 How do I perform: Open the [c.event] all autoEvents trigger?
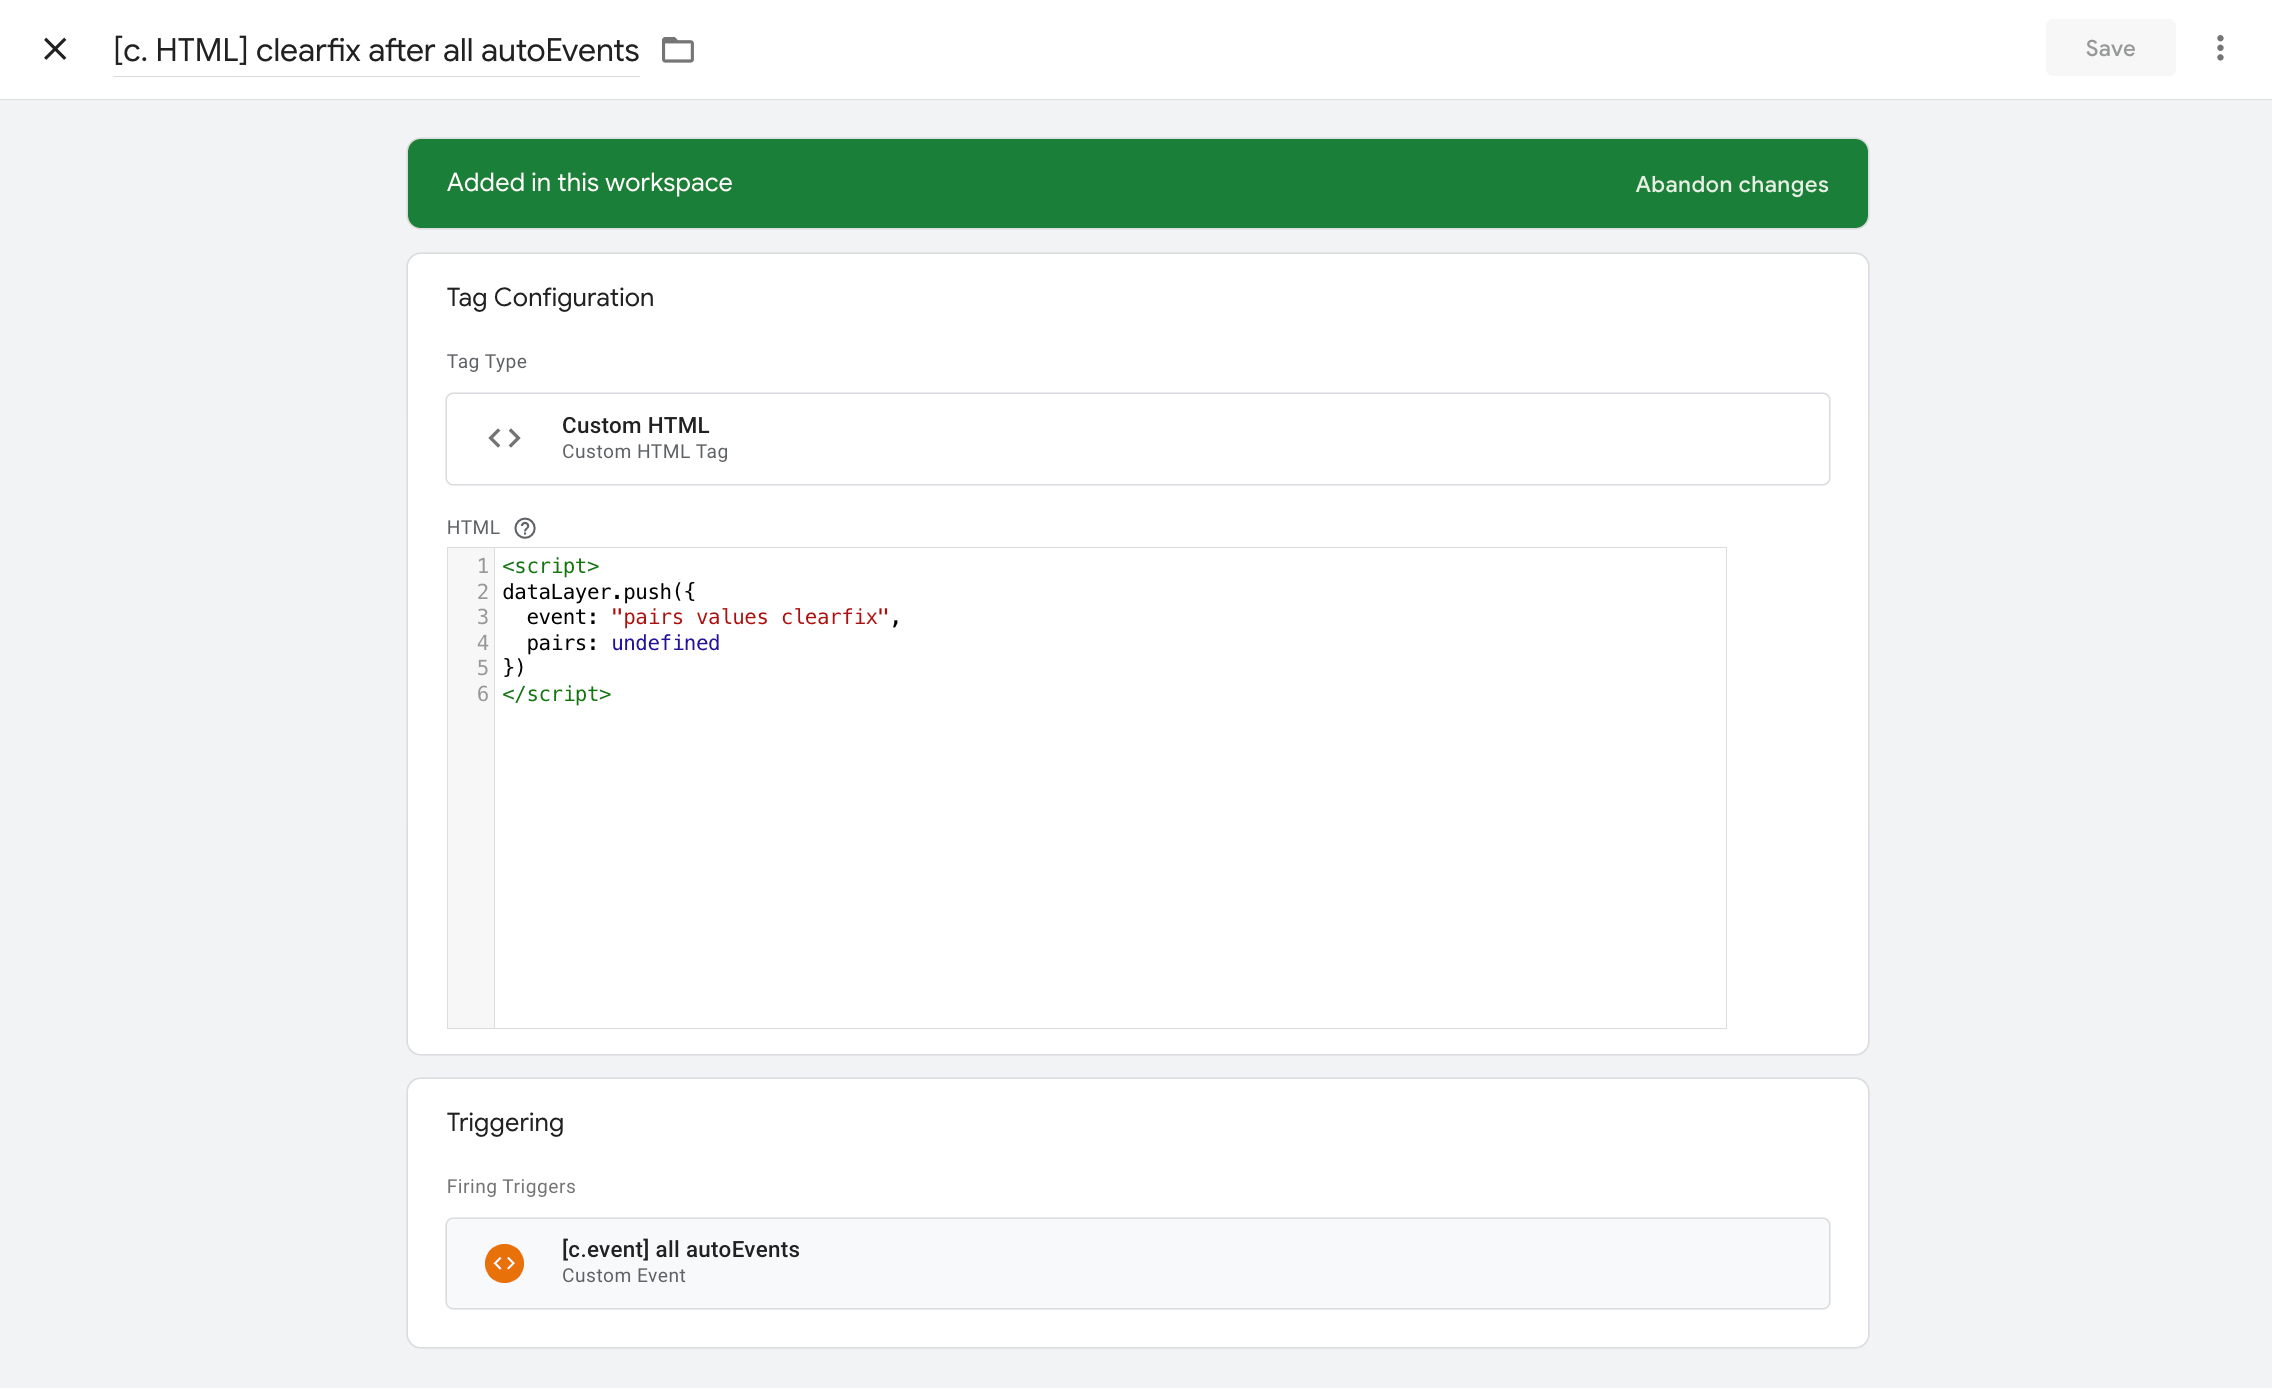pyautogui.click(x=1138, y=1263)
